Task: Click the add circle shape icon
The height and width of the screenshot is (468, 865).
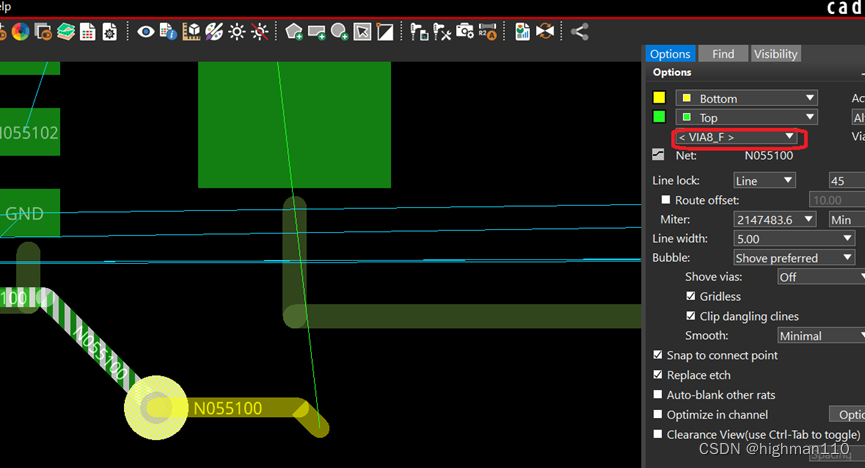Action: pyautogui.click(x=340, y=32)
